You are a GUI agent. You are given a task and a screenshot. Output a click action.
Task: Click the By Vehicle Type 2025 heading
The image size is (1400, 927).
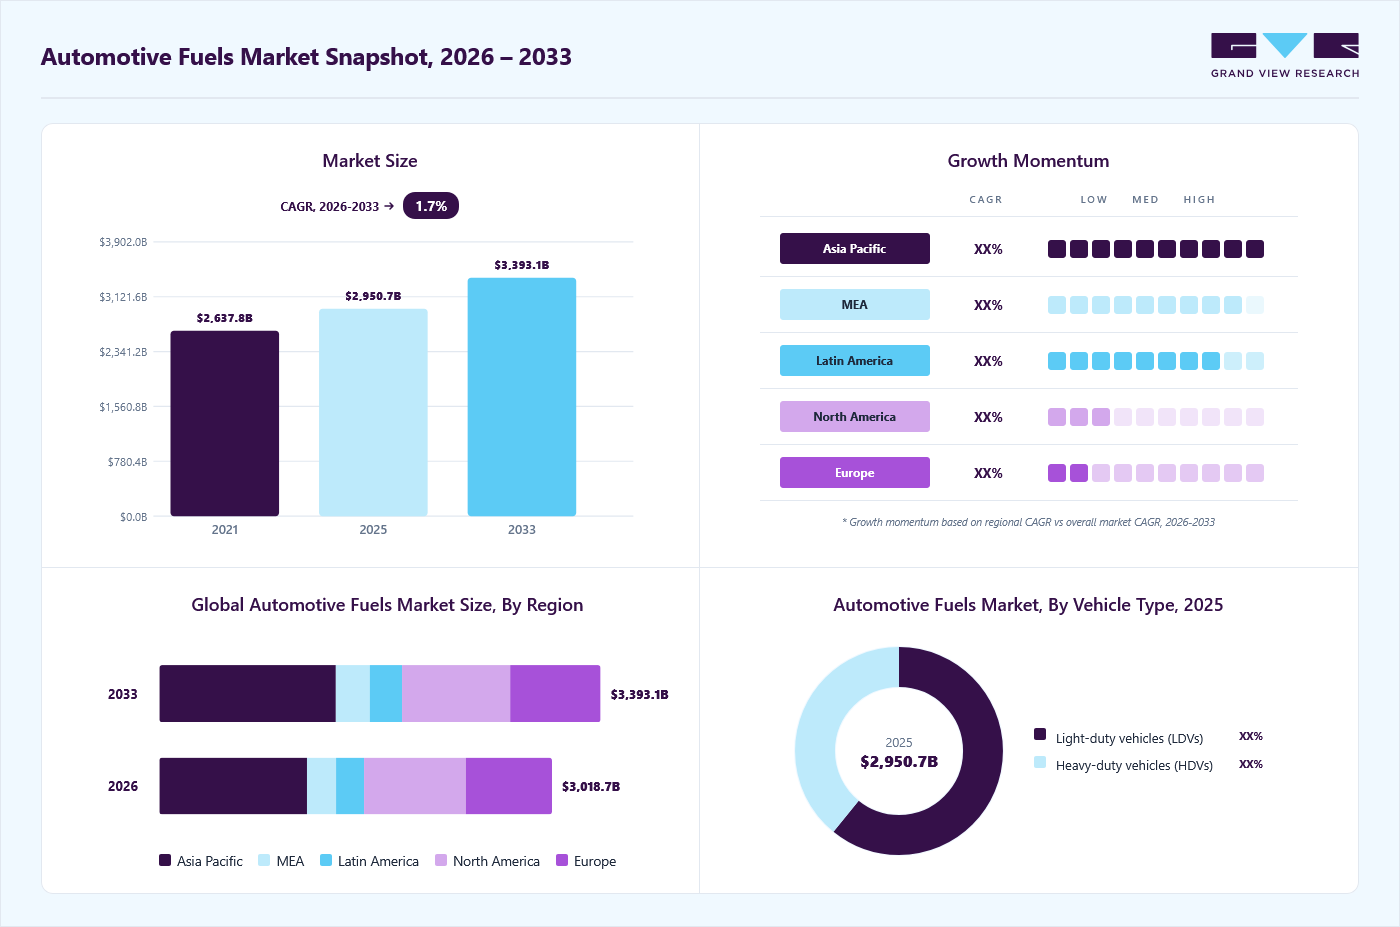click(x=1028, y=605)
